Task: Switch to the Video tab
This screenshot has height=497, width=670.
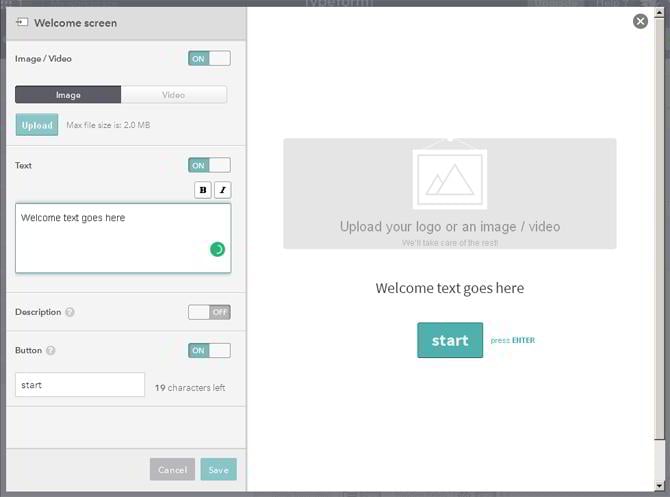Action: (x=174, y=95)
